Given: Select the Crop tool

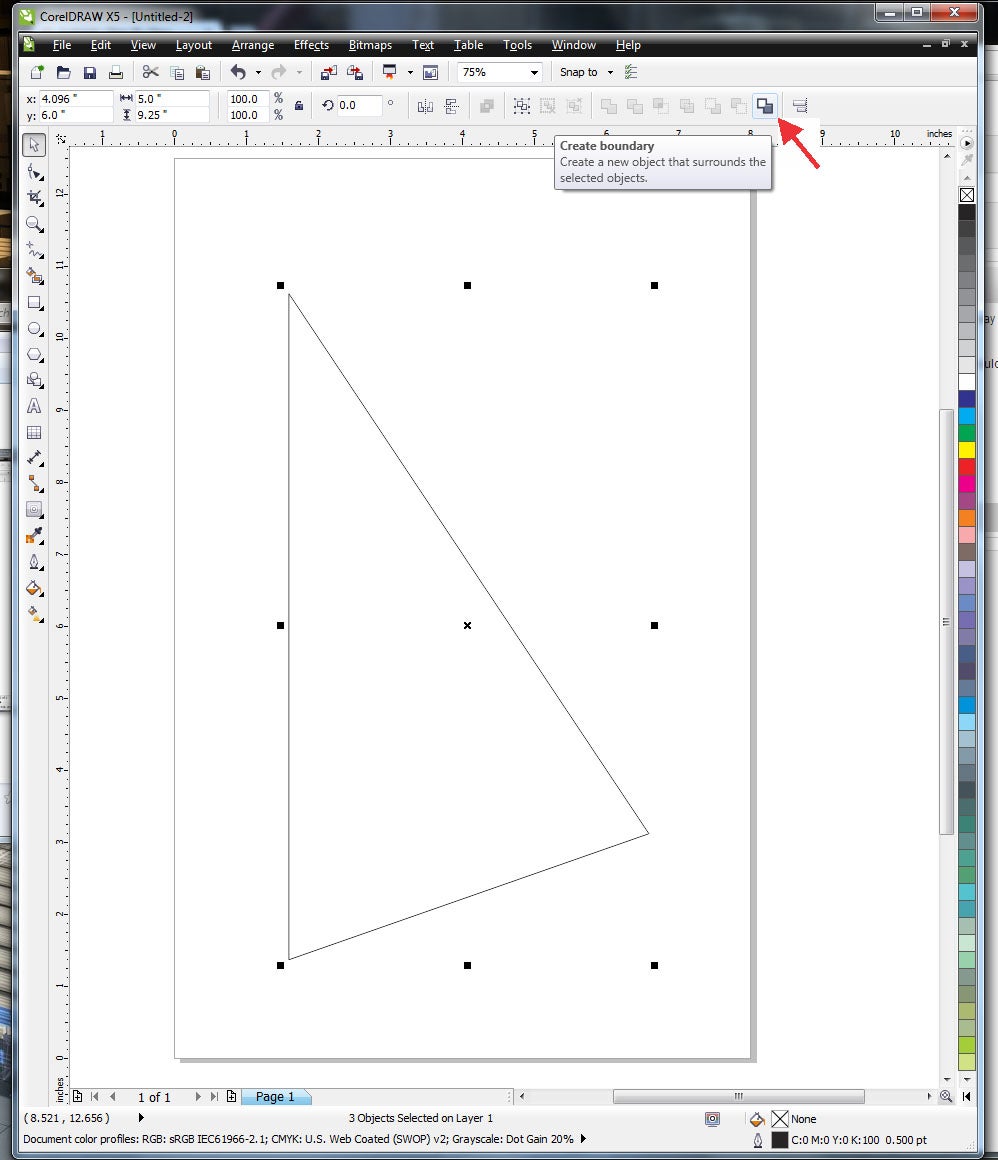Looking at the screenshot, I should click(34, 198).
